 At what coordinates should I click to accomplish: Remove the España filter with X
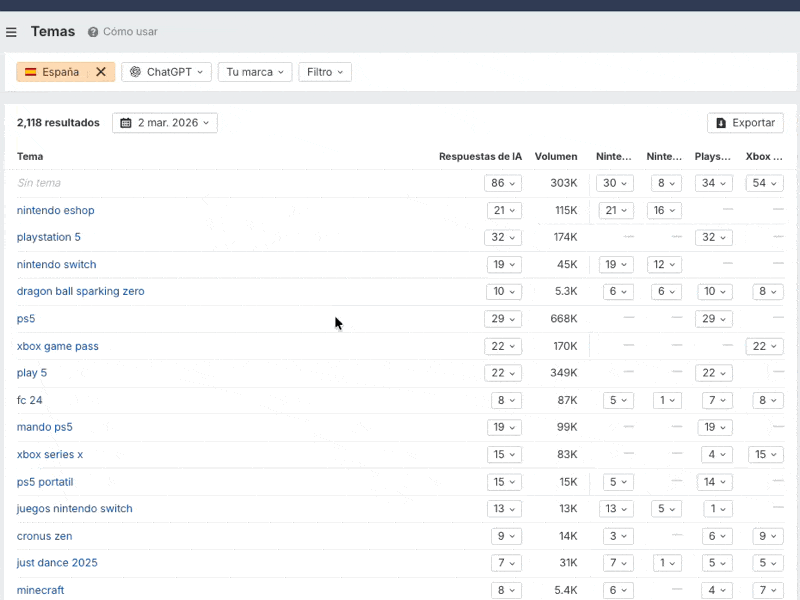click(x=101, y=72)
